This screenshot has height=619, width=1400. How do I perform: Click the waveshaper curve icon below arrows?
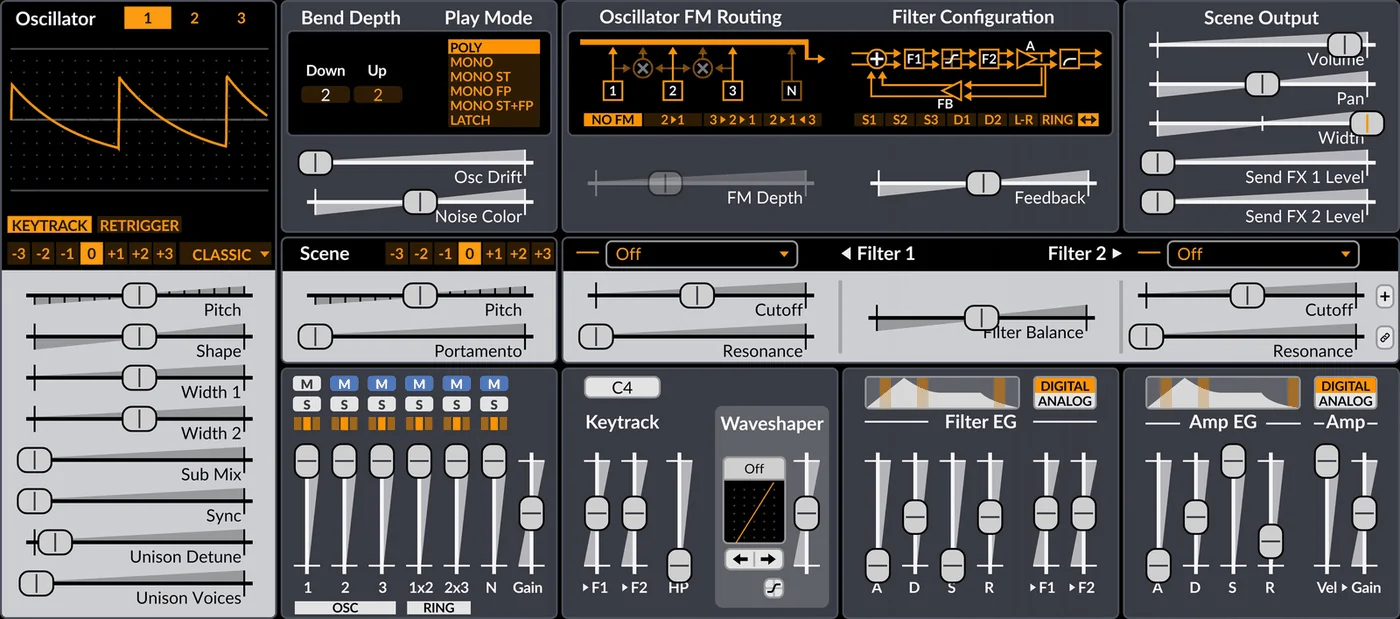pyautogui.click(x=772, y=589)
